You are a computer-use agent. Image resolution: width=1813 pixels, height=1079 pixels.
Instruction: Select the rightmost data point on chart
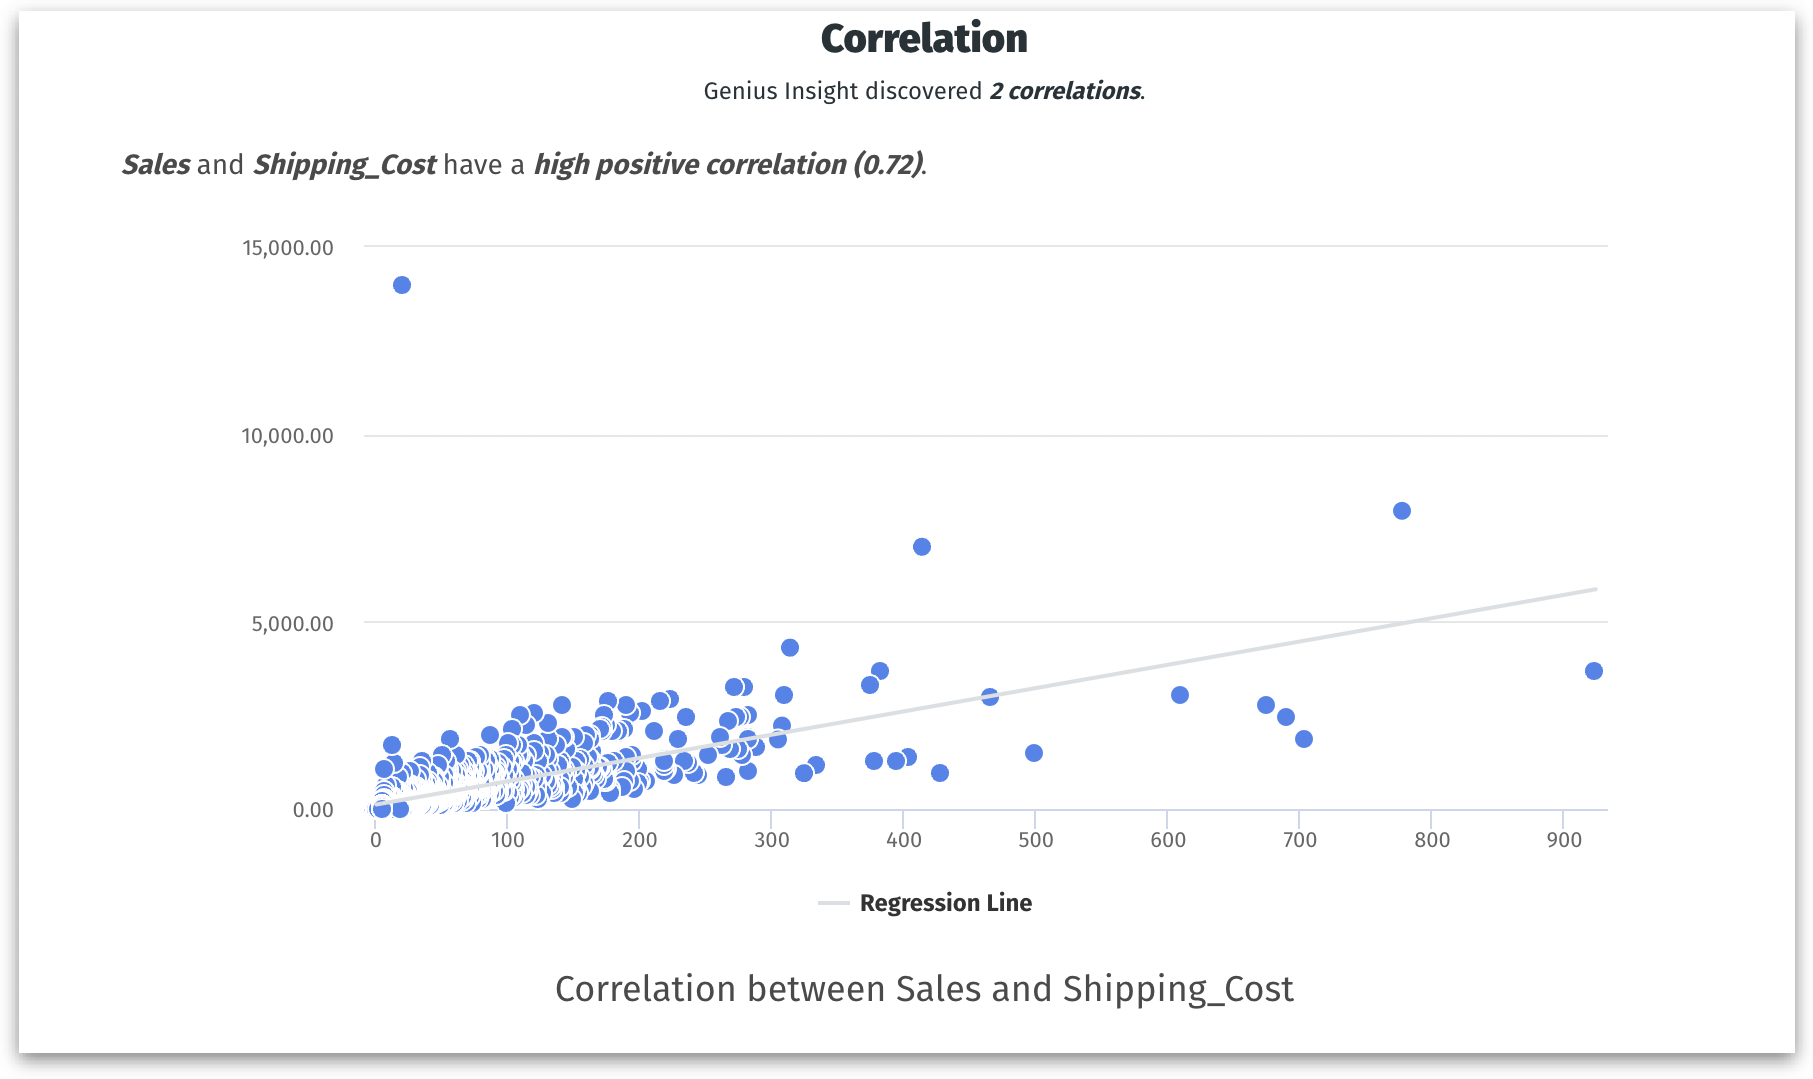point(1593,671)
